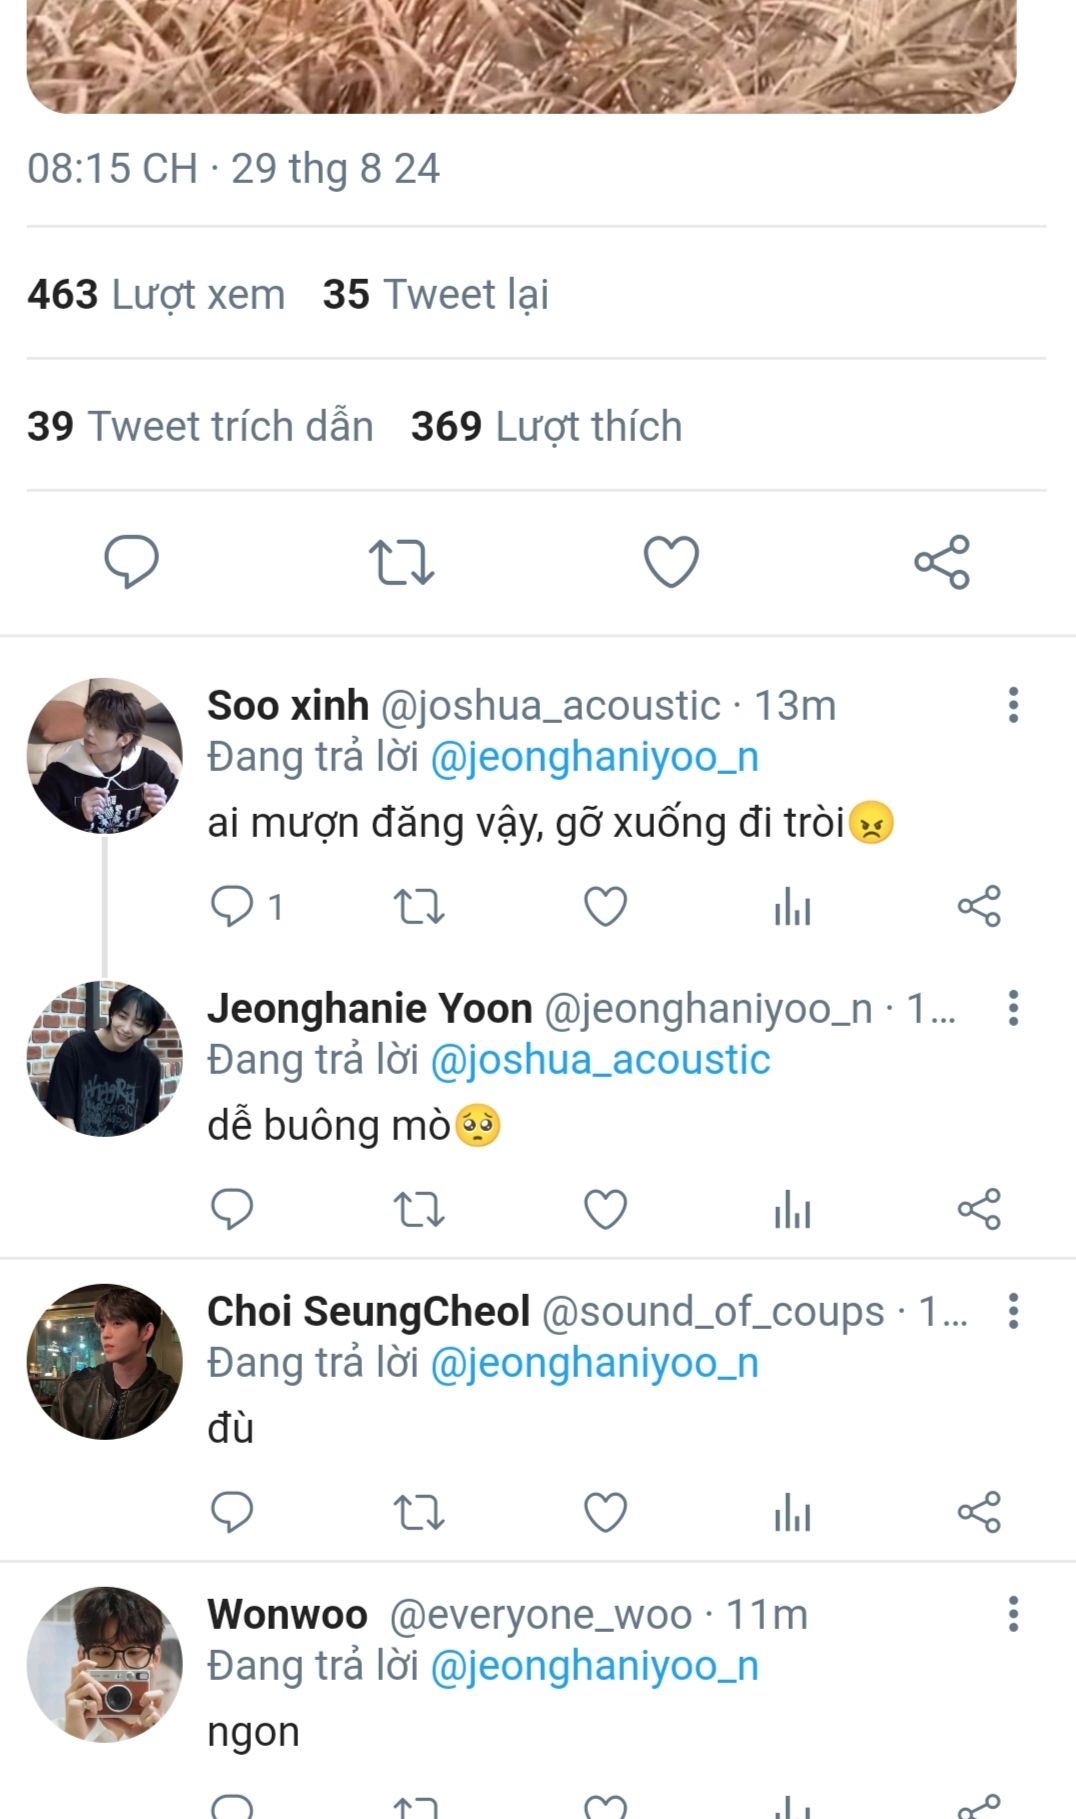View analytics of Choi SeungCheol's reply

point(792,1513)
